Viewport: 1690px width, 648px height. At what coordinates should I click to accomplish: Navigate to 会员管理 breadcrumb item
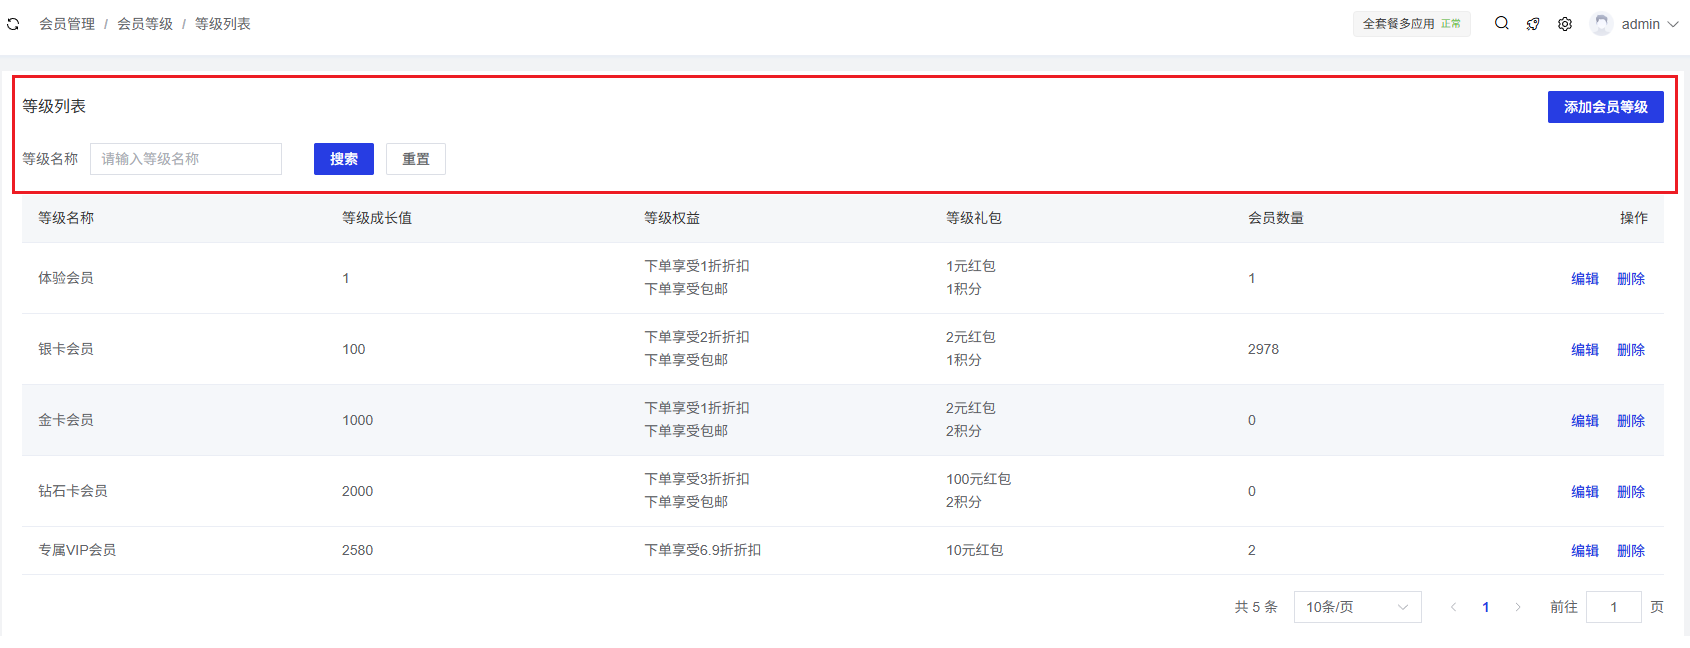click(67, 24)
